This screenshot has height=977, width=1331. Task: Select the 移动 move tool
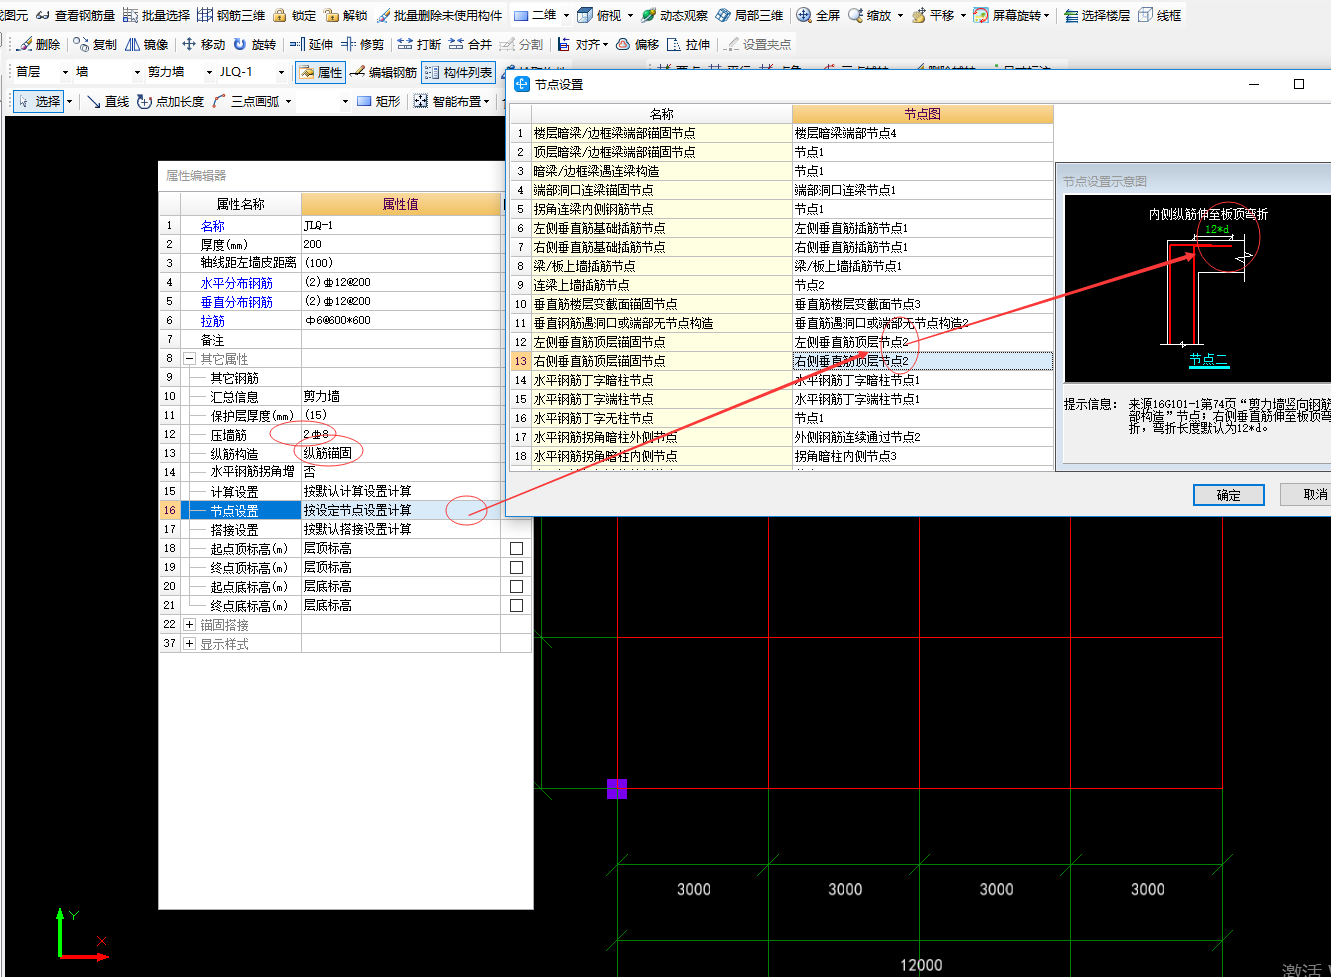[203, 44]
